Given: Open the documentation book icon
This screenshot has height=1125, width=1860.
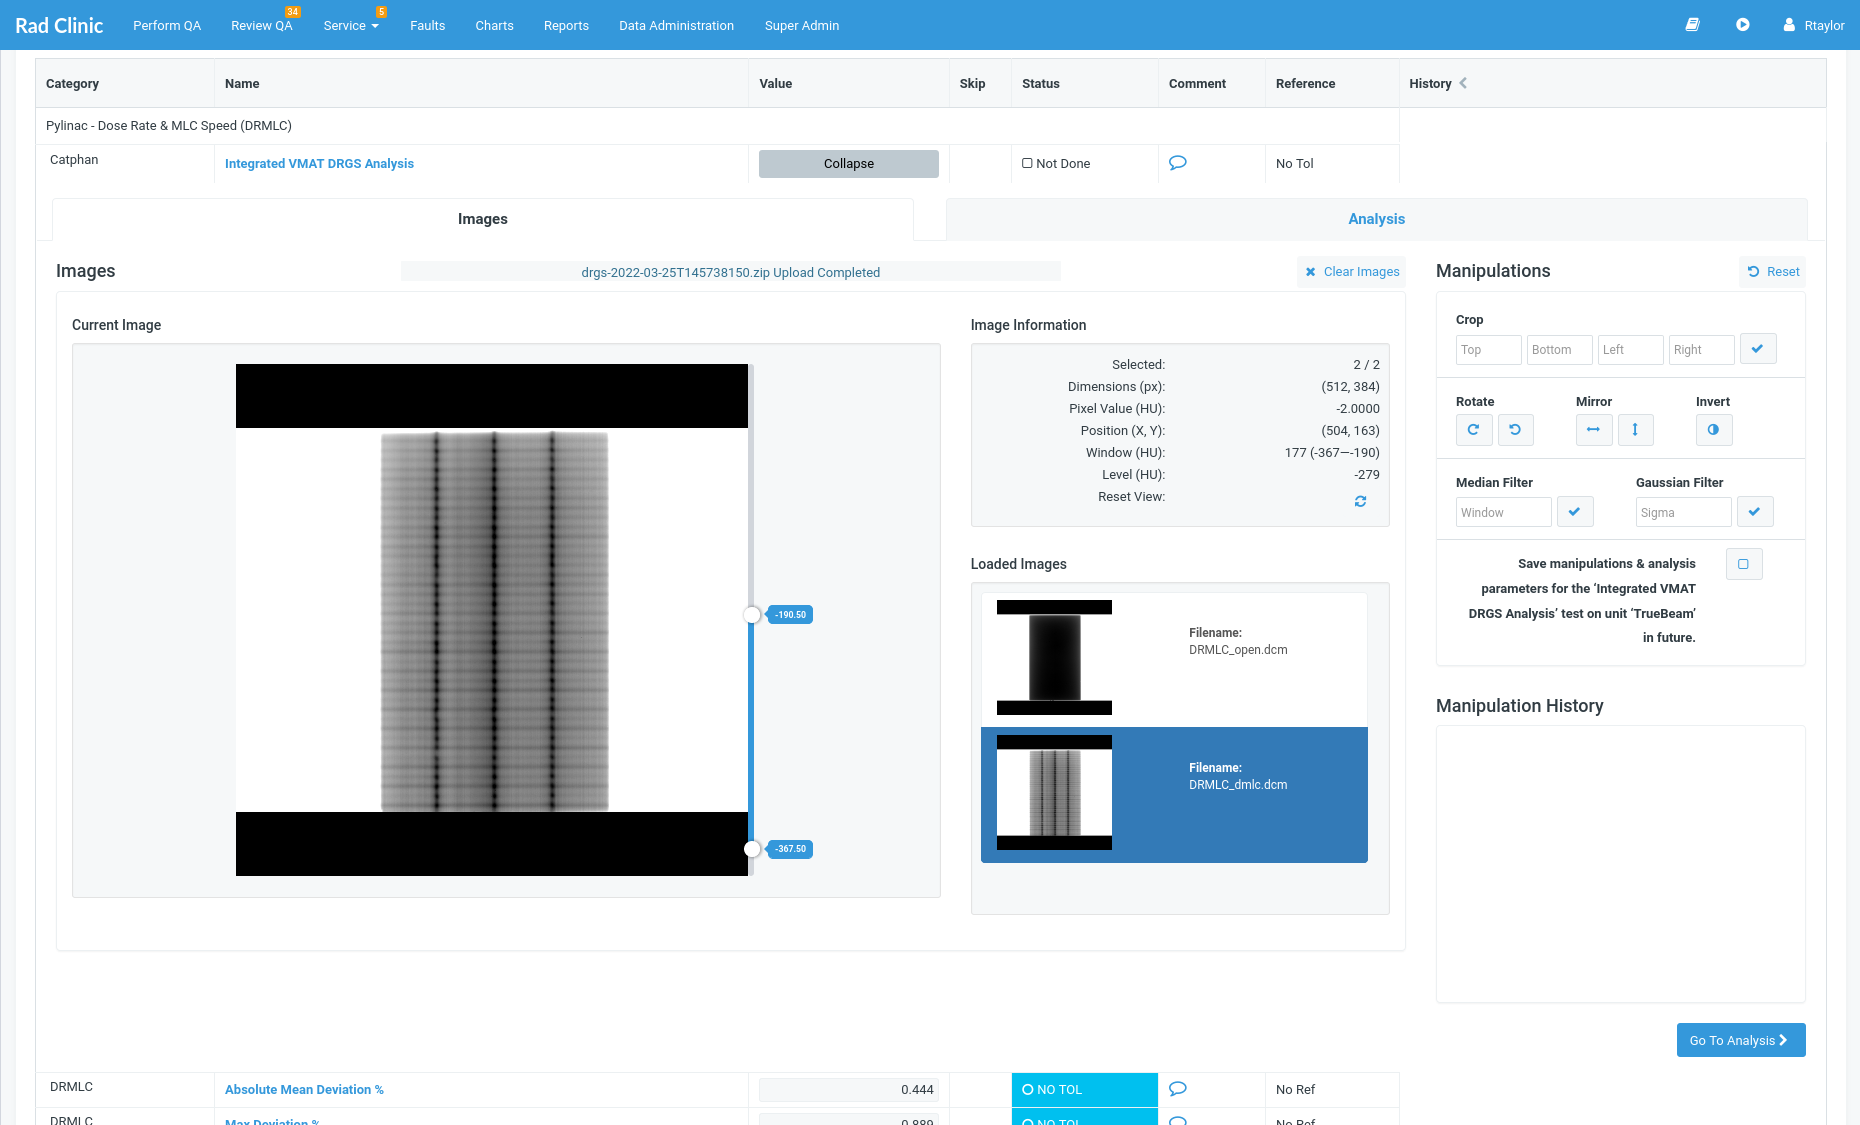Looking at the screenshot, I should pyautogui.click(x=1693, y=24).
